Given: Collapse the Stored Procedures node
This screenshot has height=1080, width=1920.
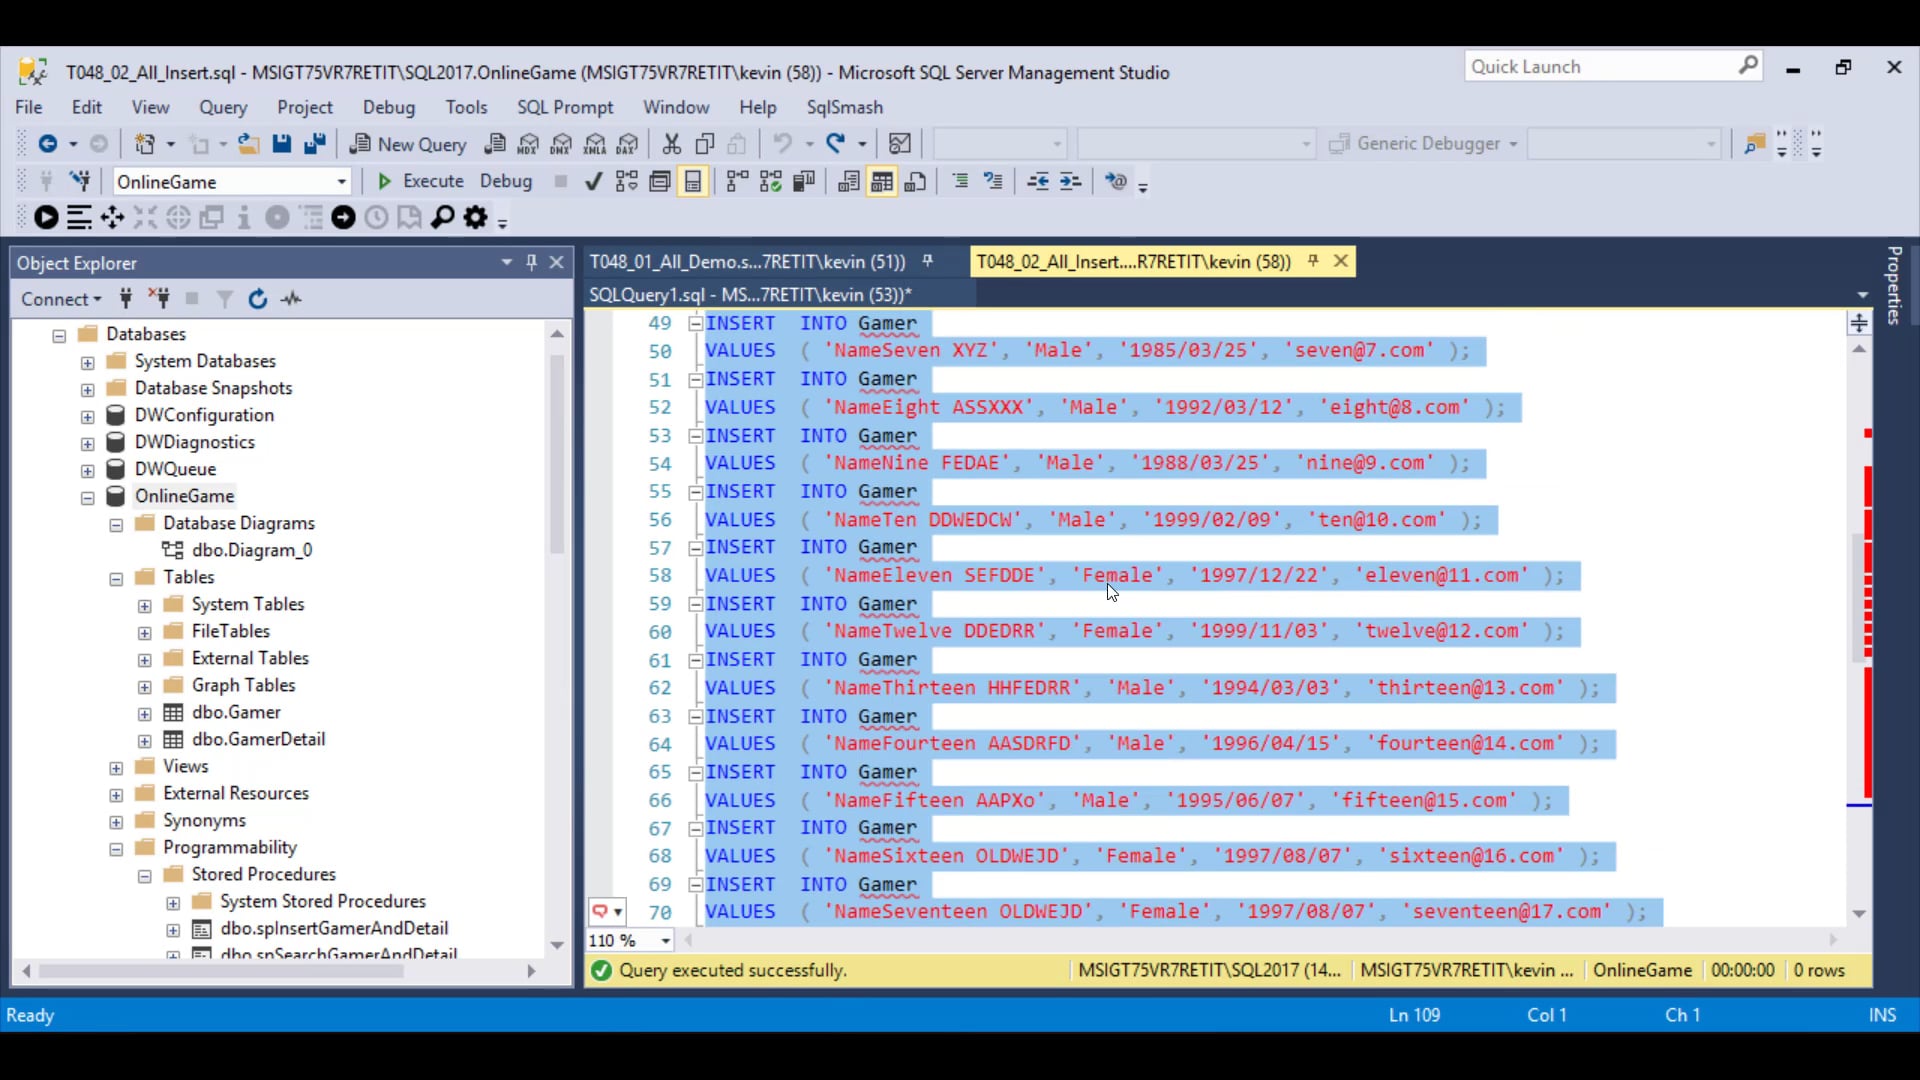Looking at the screenshot, I should [144, 874].
